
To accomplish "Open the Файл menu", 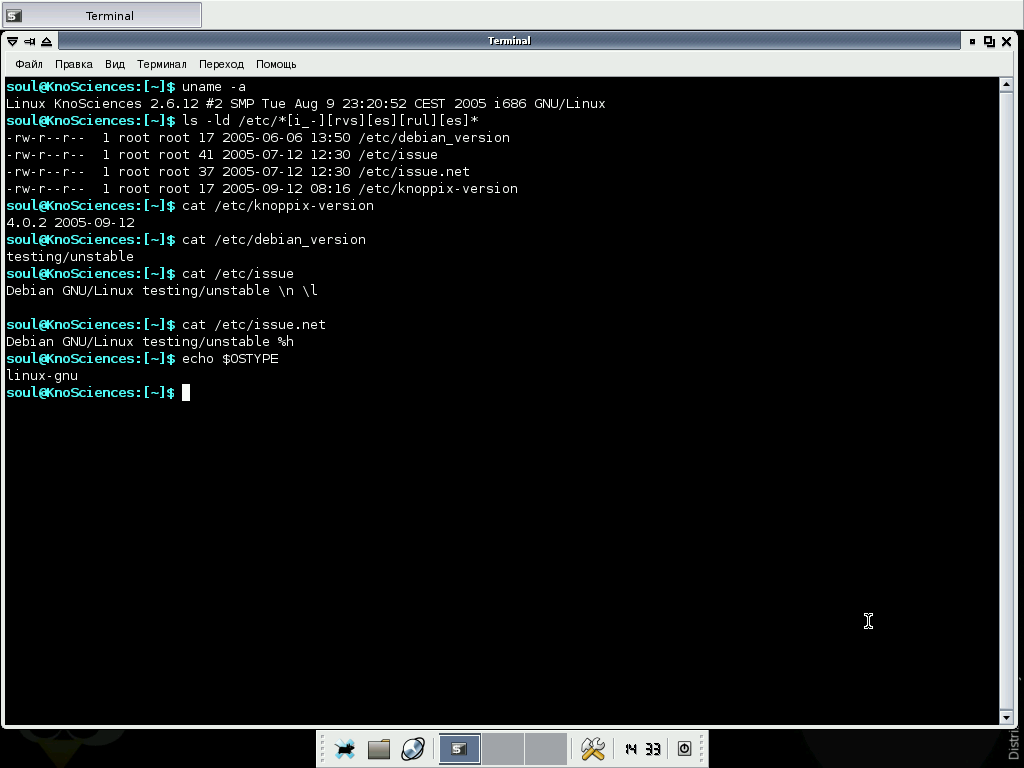I will click(29, 64).
